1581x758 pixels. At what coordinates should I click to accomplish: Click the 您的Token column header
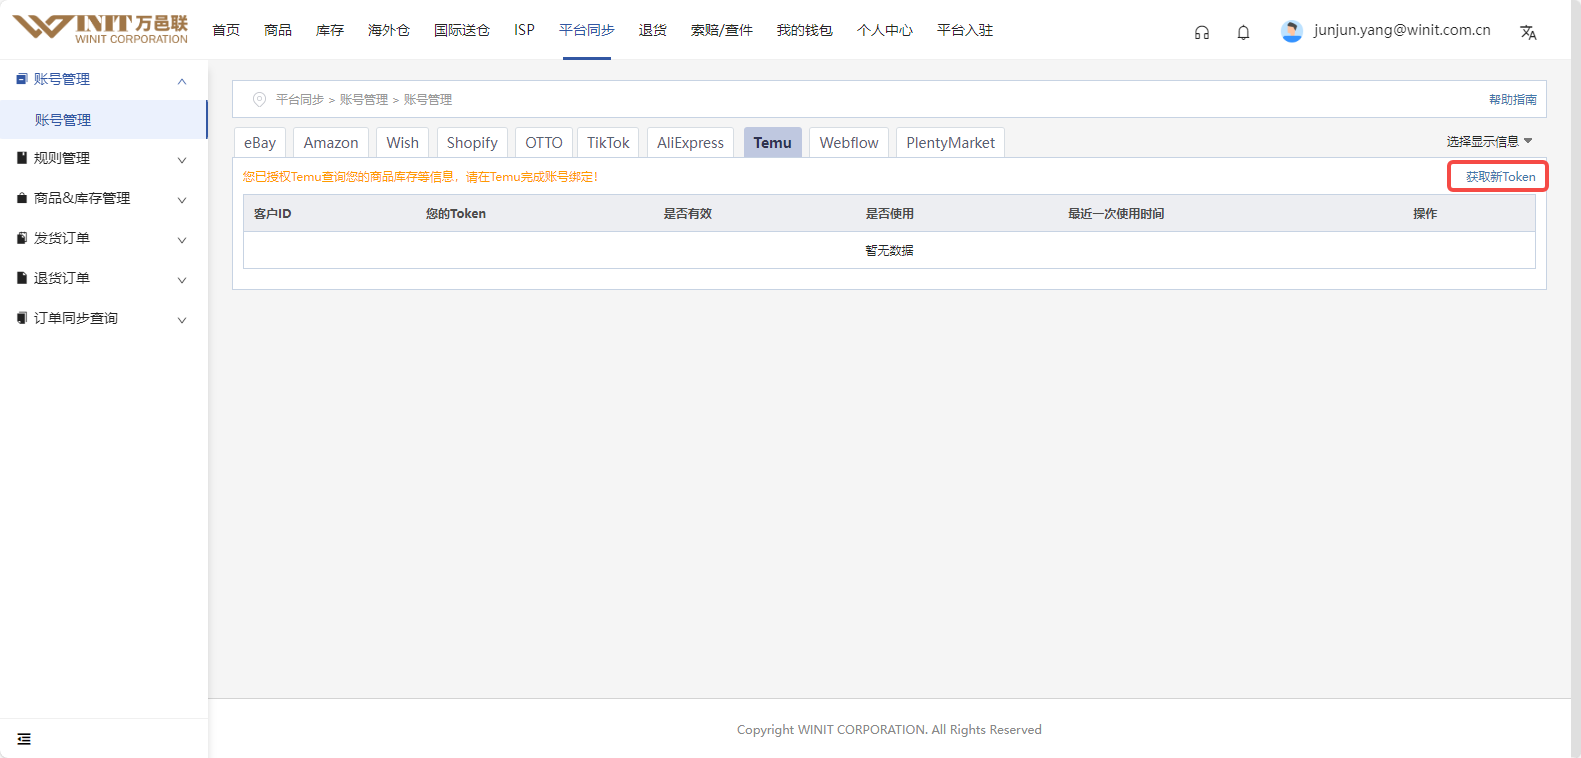[456, 213]
